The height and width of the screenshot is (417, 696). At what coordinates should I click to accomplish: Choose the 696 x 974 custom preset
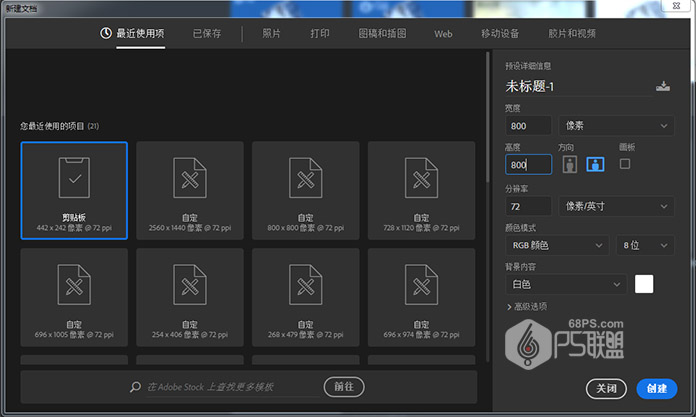(x=422, y=297)
